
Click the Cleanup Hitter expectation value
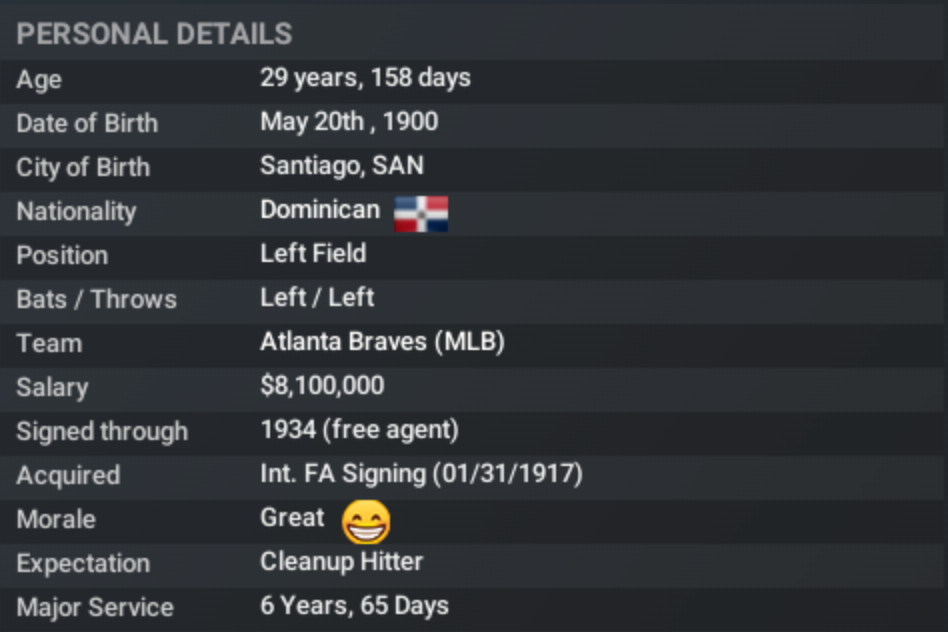coord(341,562)
